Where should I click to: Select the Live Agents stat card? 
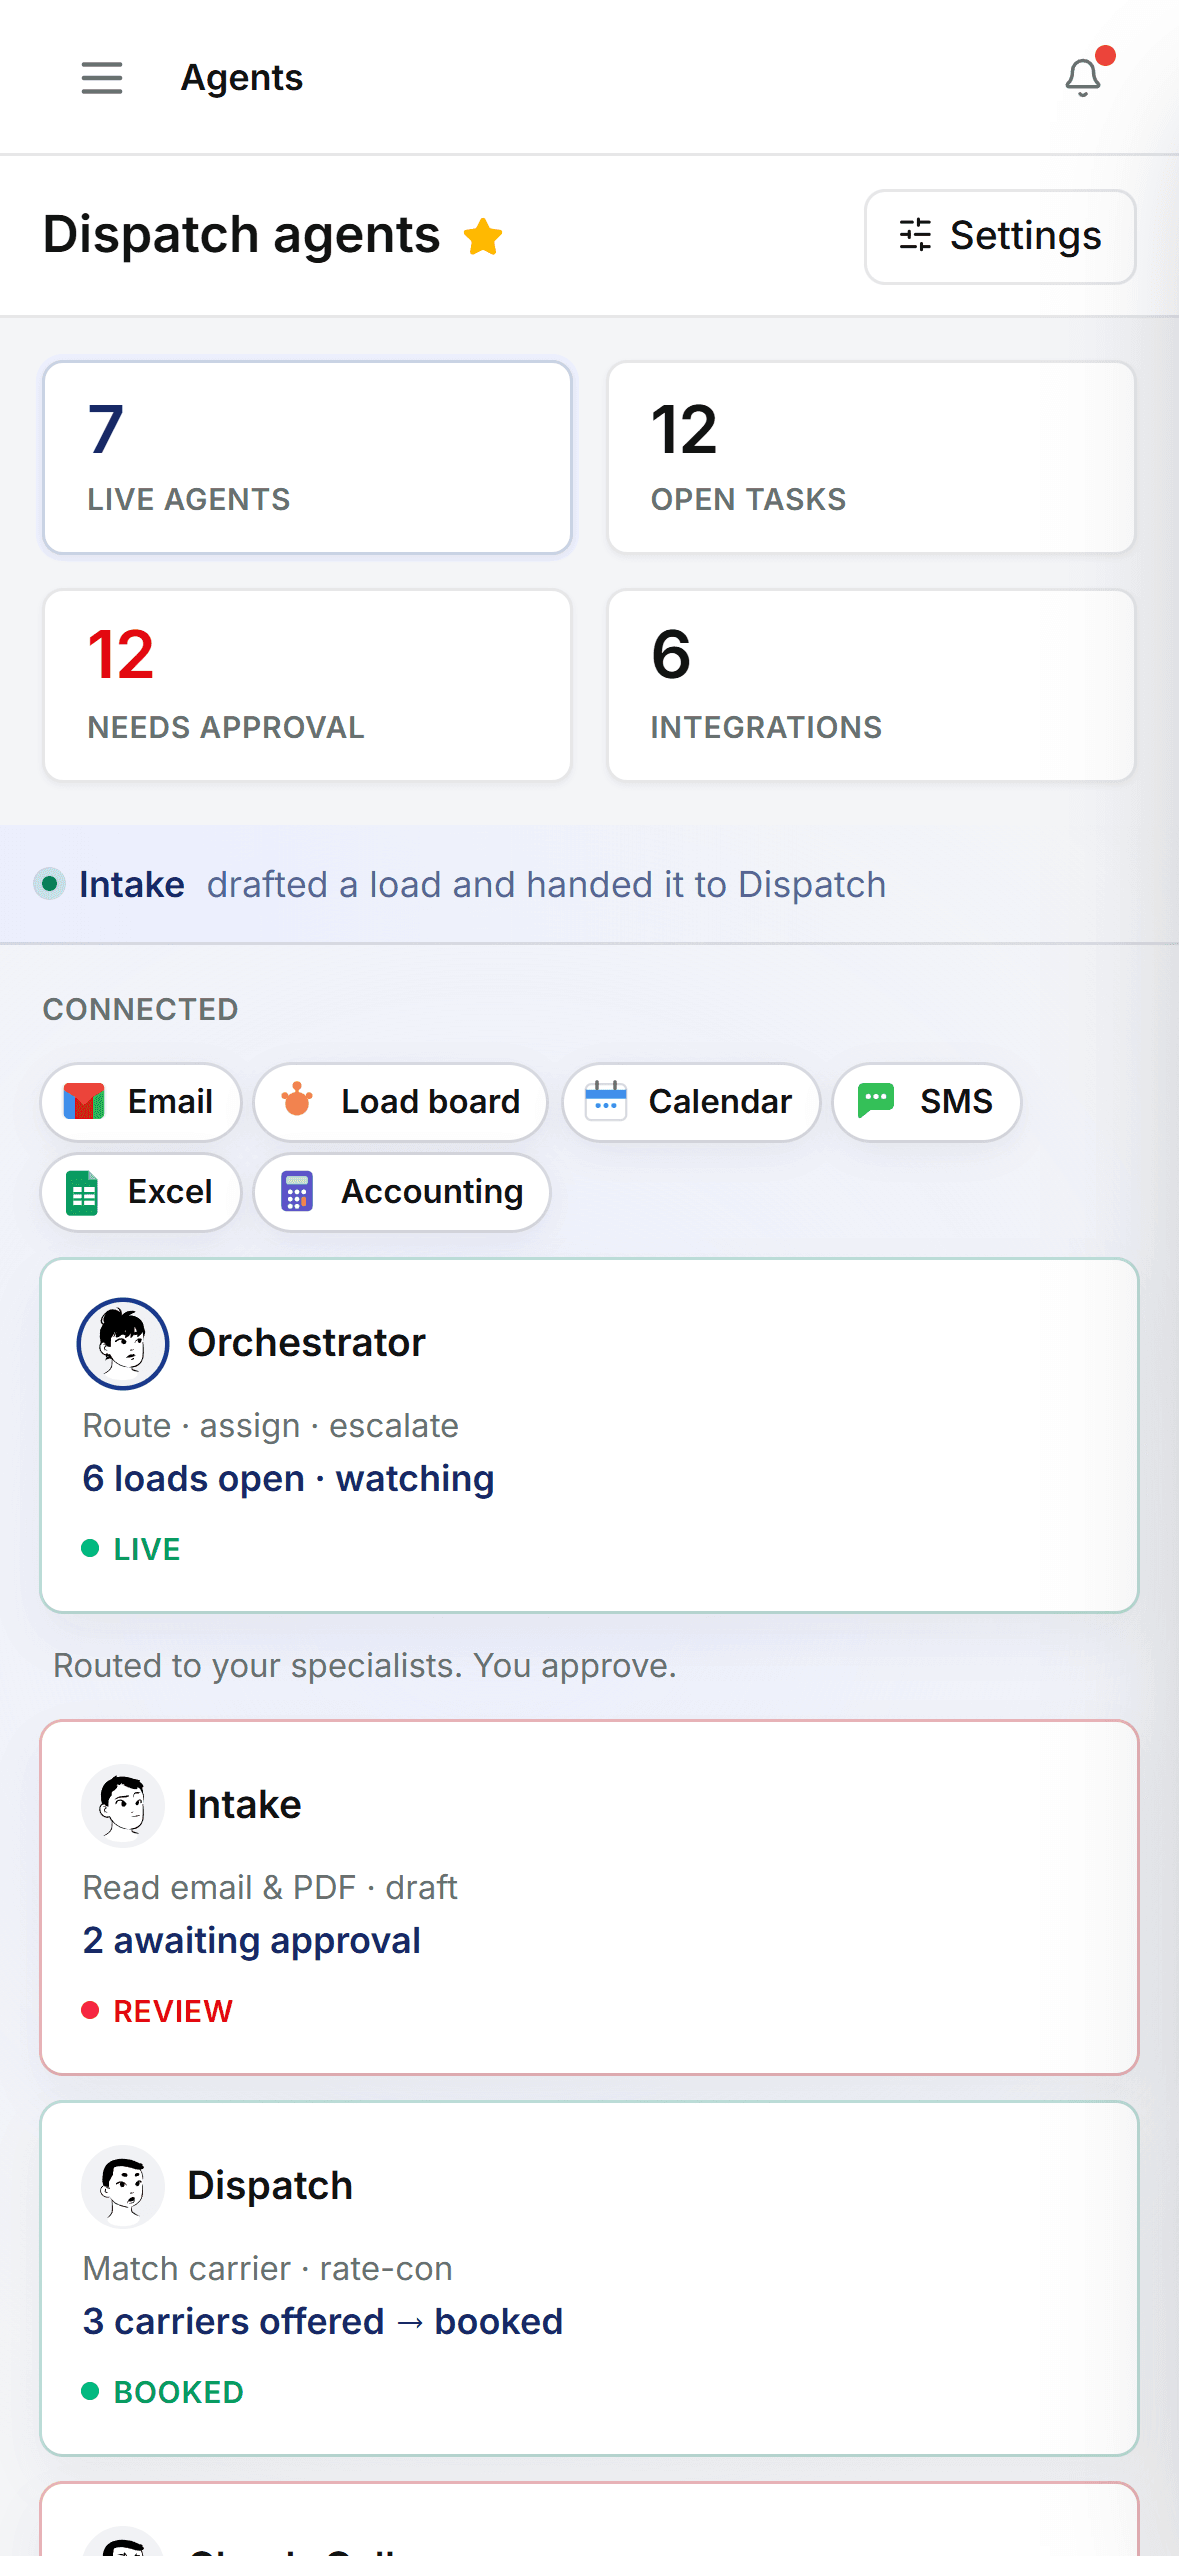click(307, 457)
